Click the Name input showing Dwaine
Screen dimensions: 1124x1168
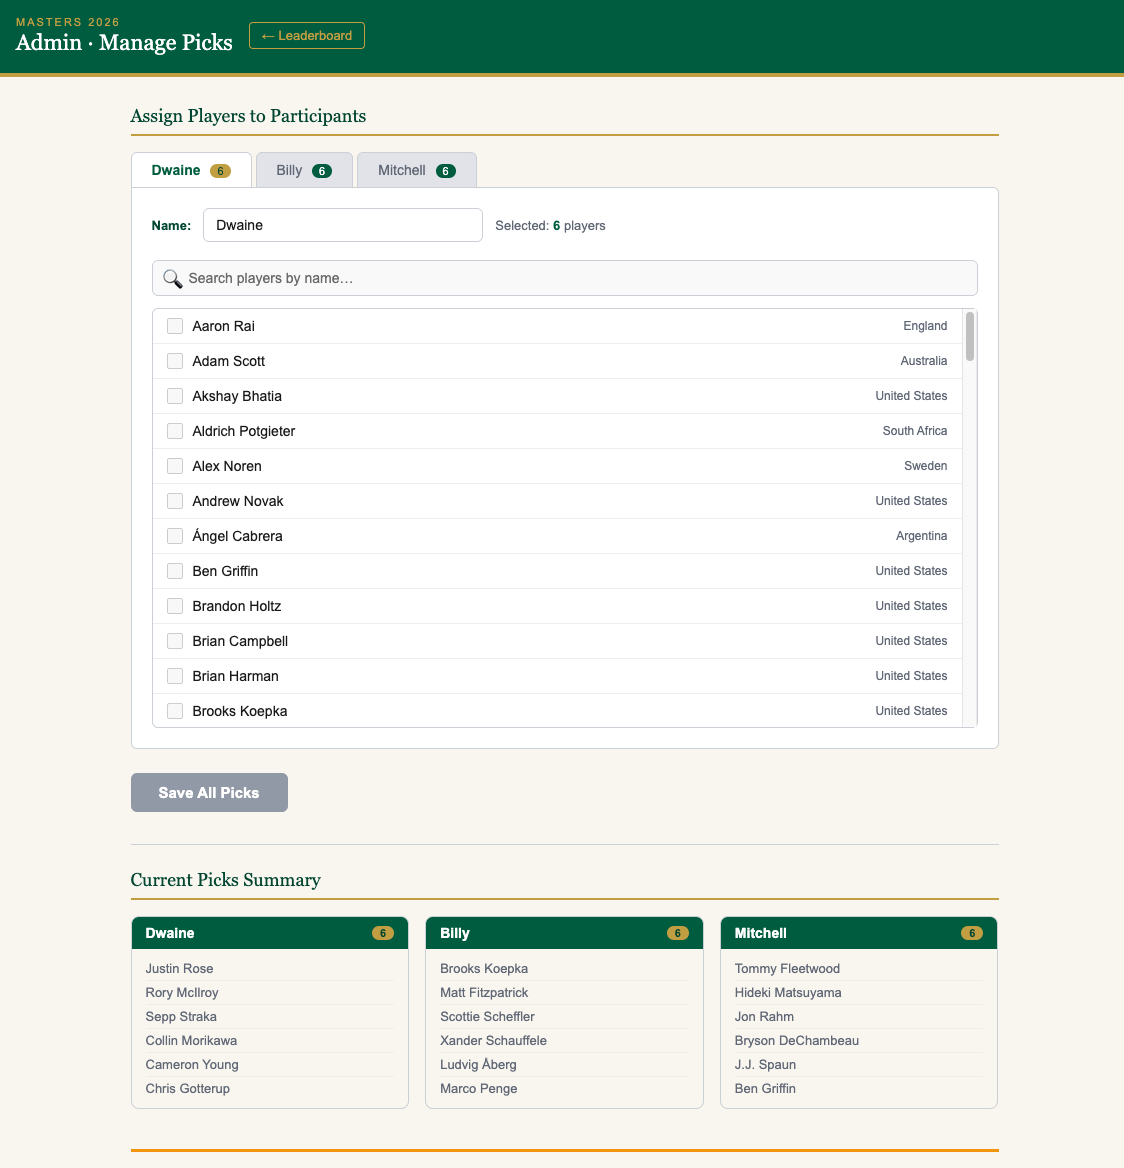coord(342,225)
